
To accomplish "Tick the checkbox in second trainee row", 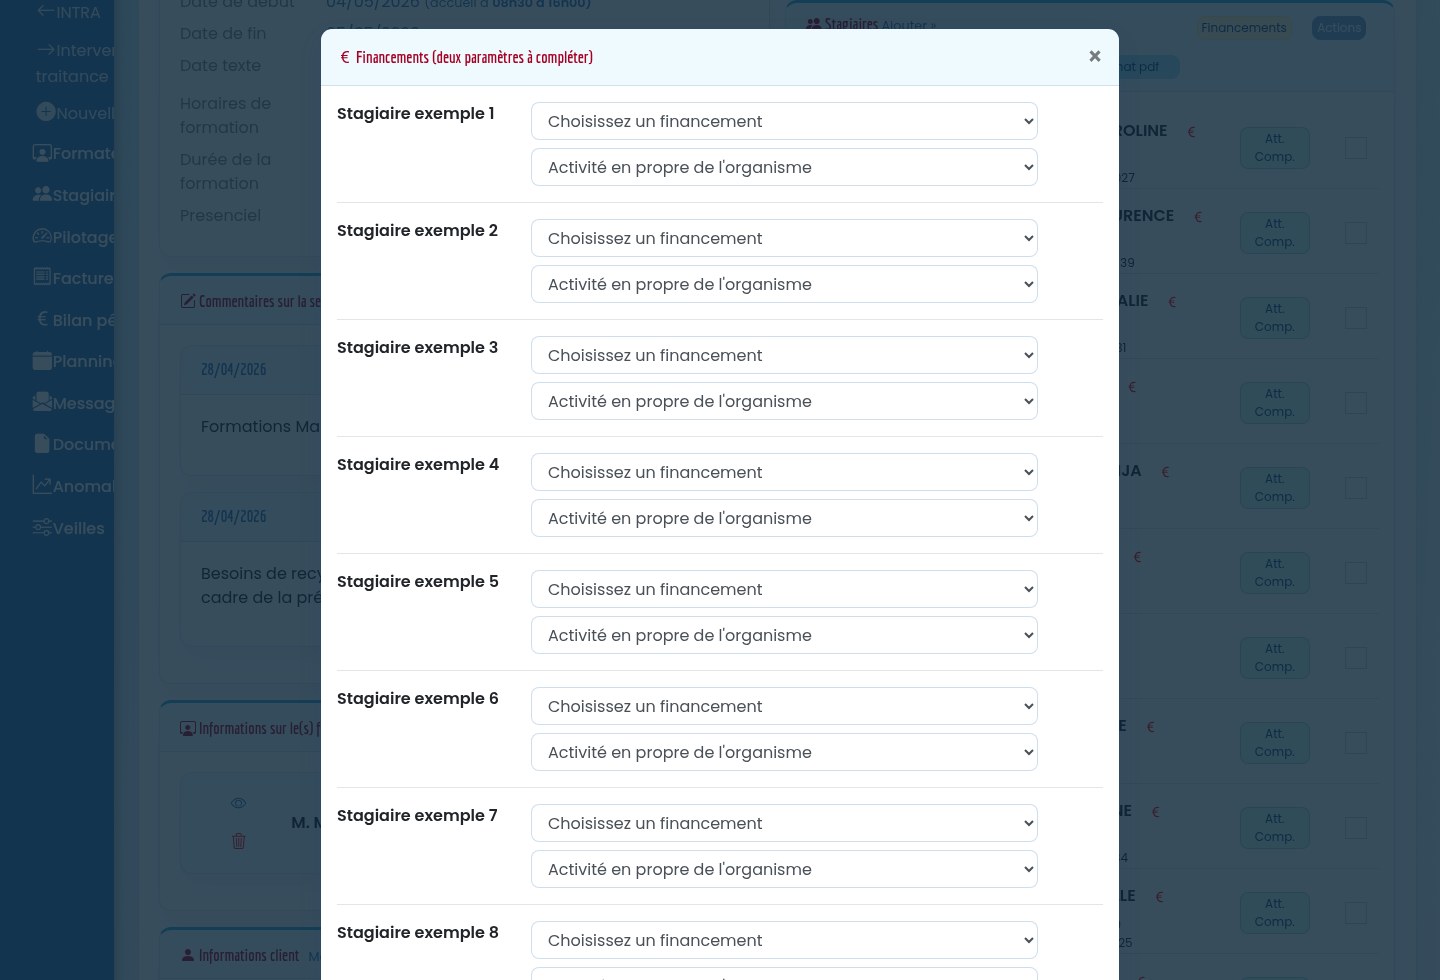I will [1356, 233].
